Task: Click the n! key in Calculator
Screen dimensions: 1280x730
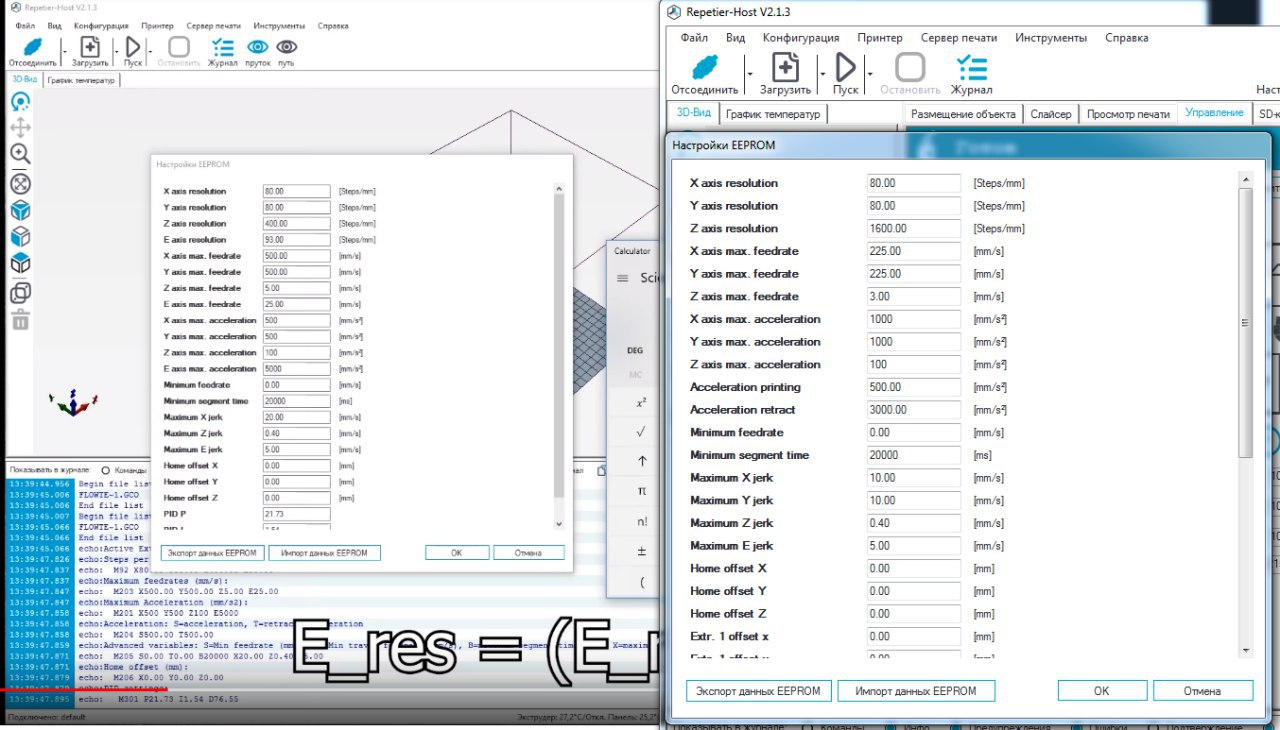Action: (x=642, y=521)
